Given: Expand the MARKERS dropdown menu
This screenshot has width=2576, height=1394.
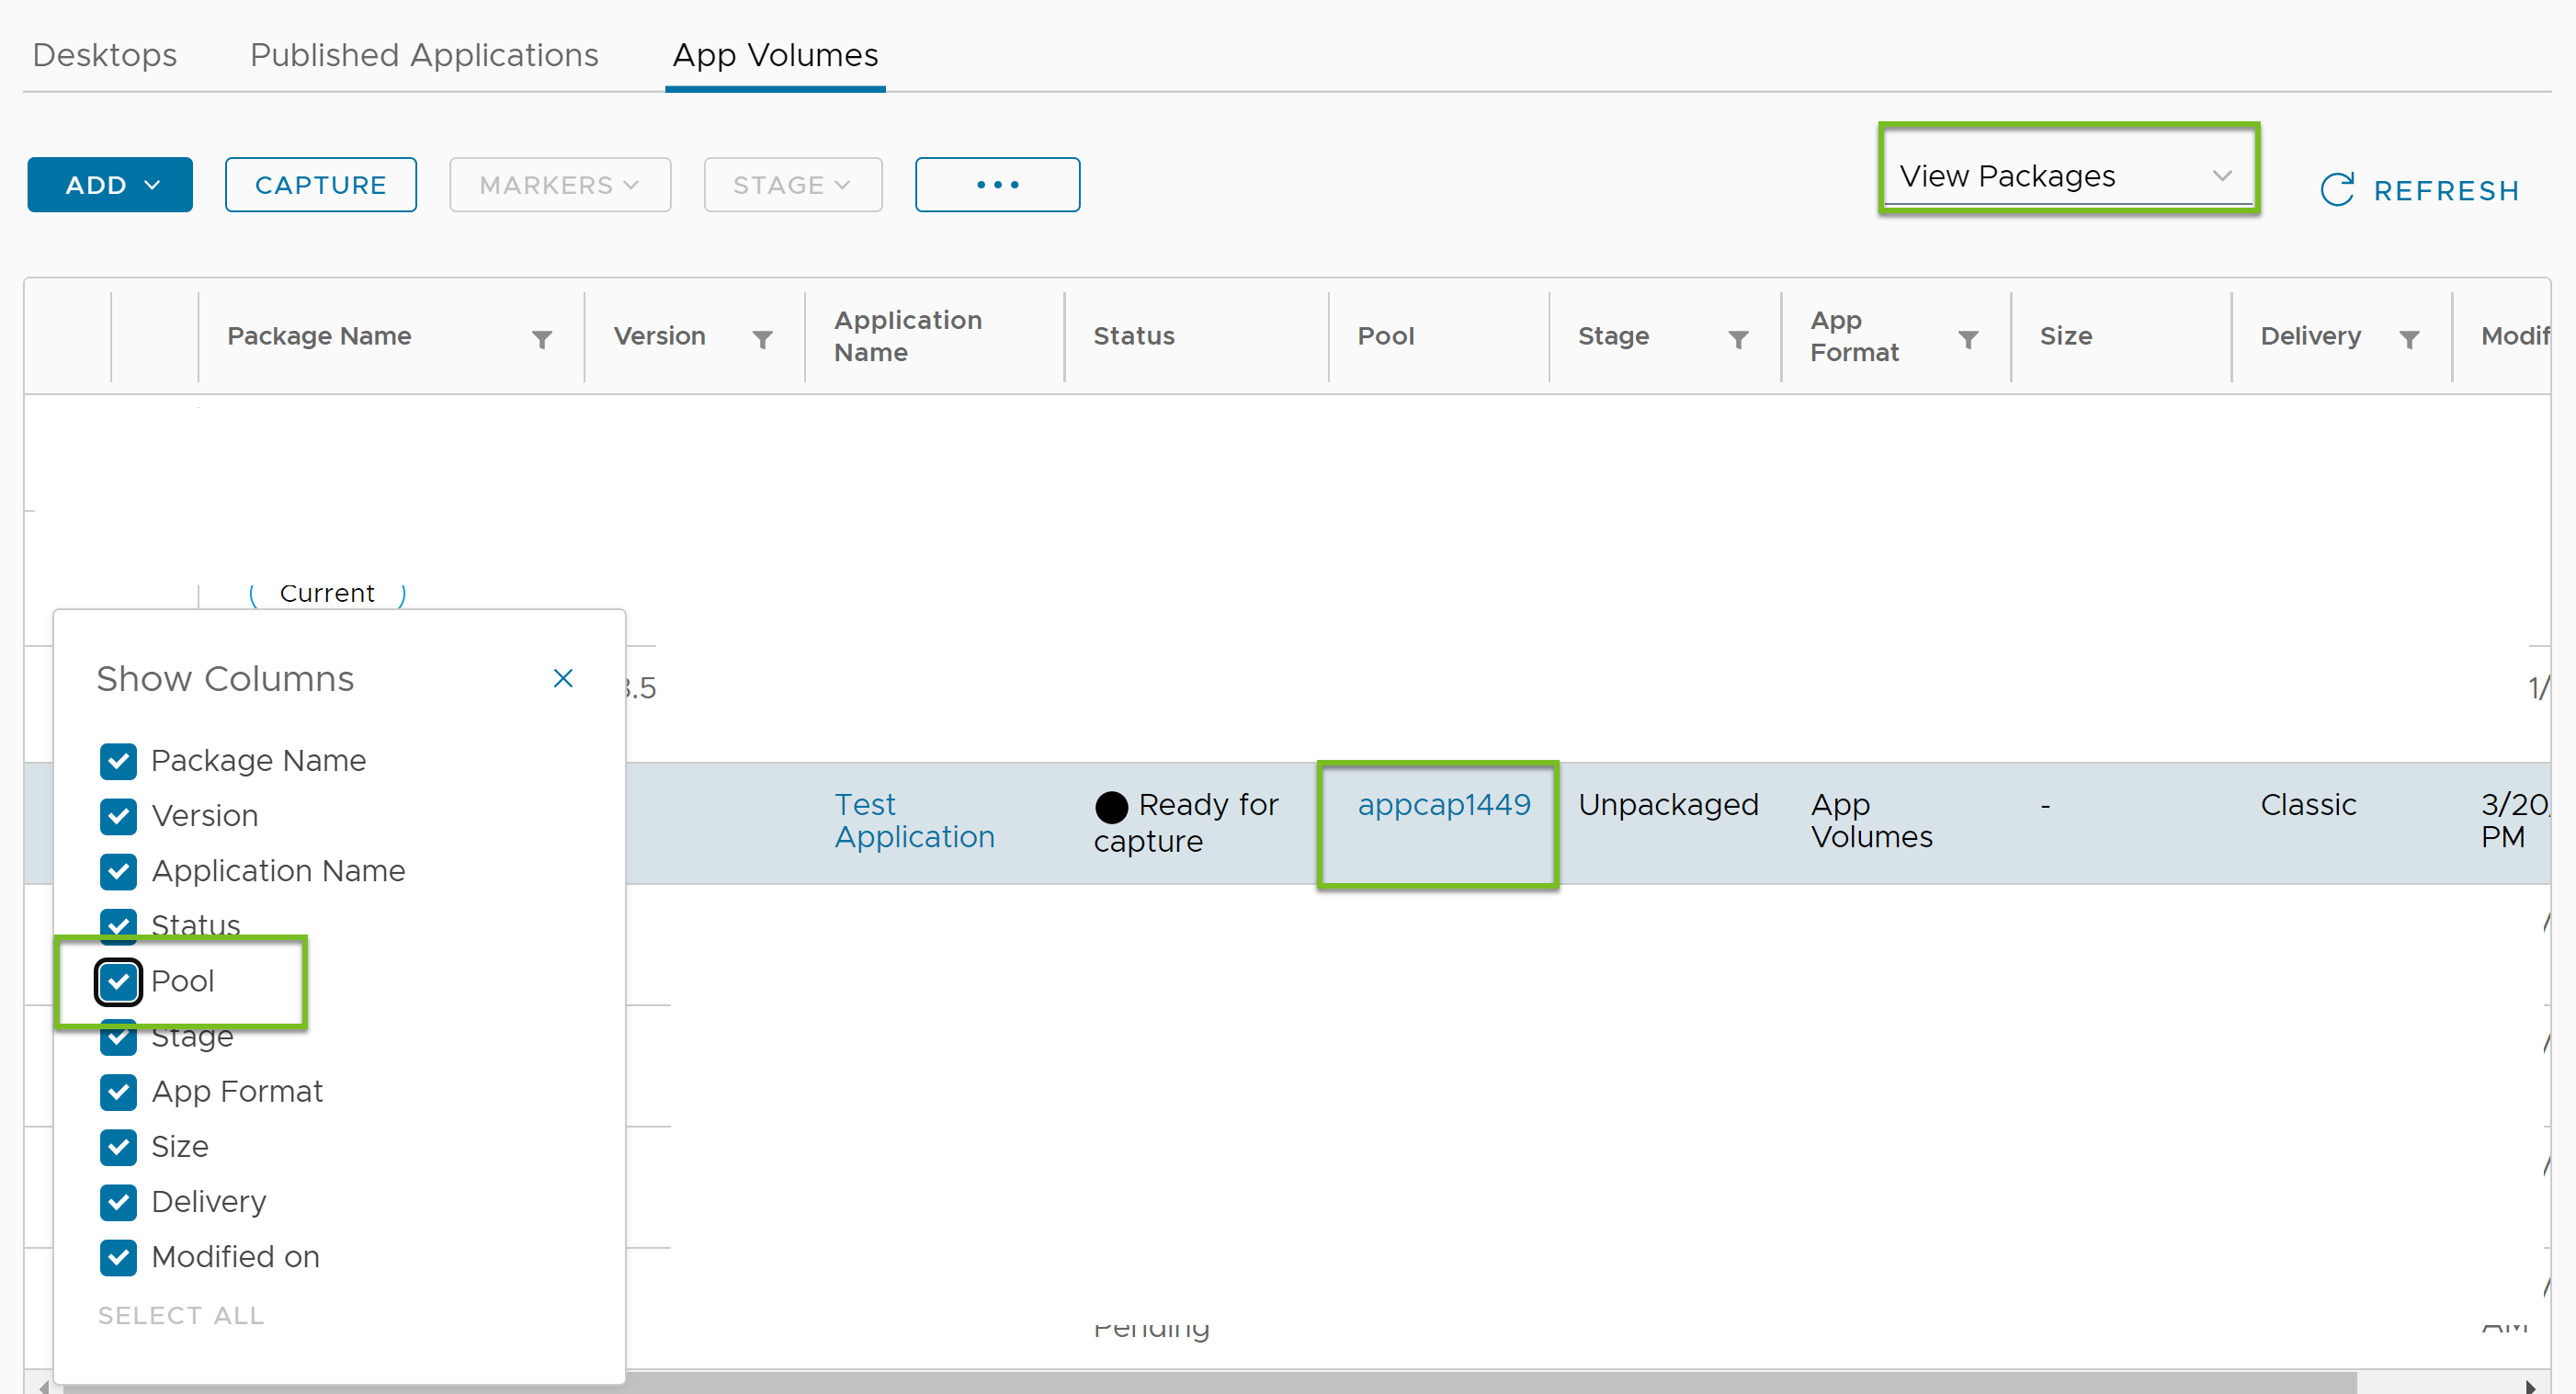Looking at the screenshot, I should click(x=562, y=184).
